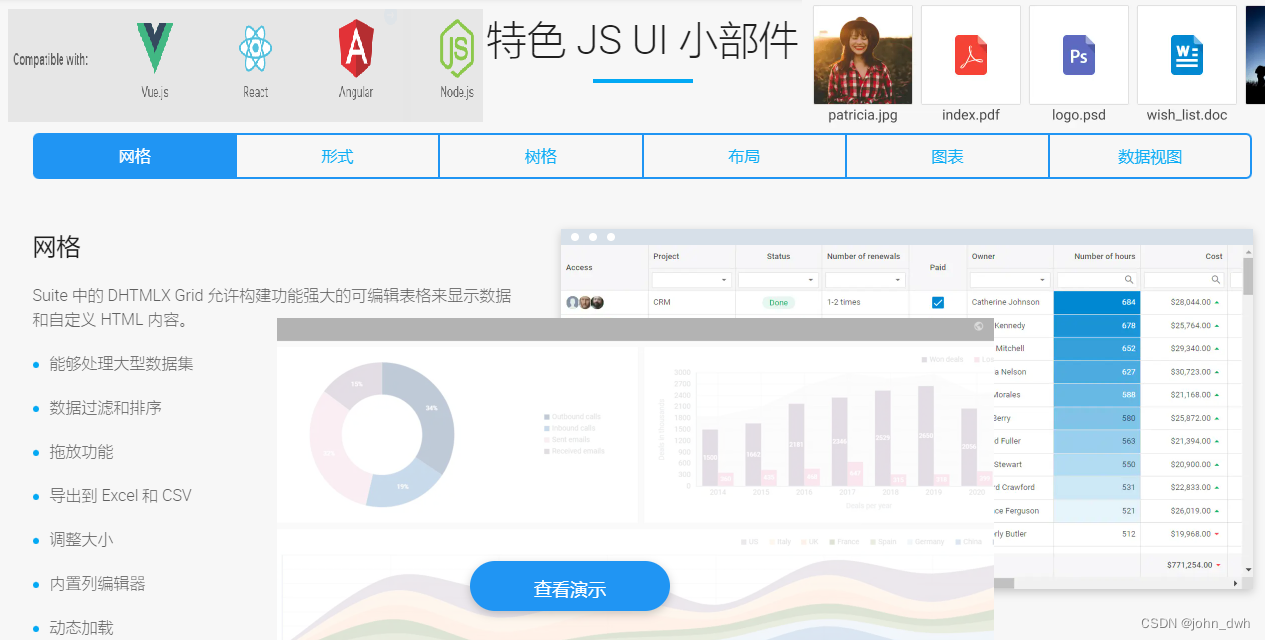Select the React framework logo
Screen dimensions: 1265x640
pos(255,47)
